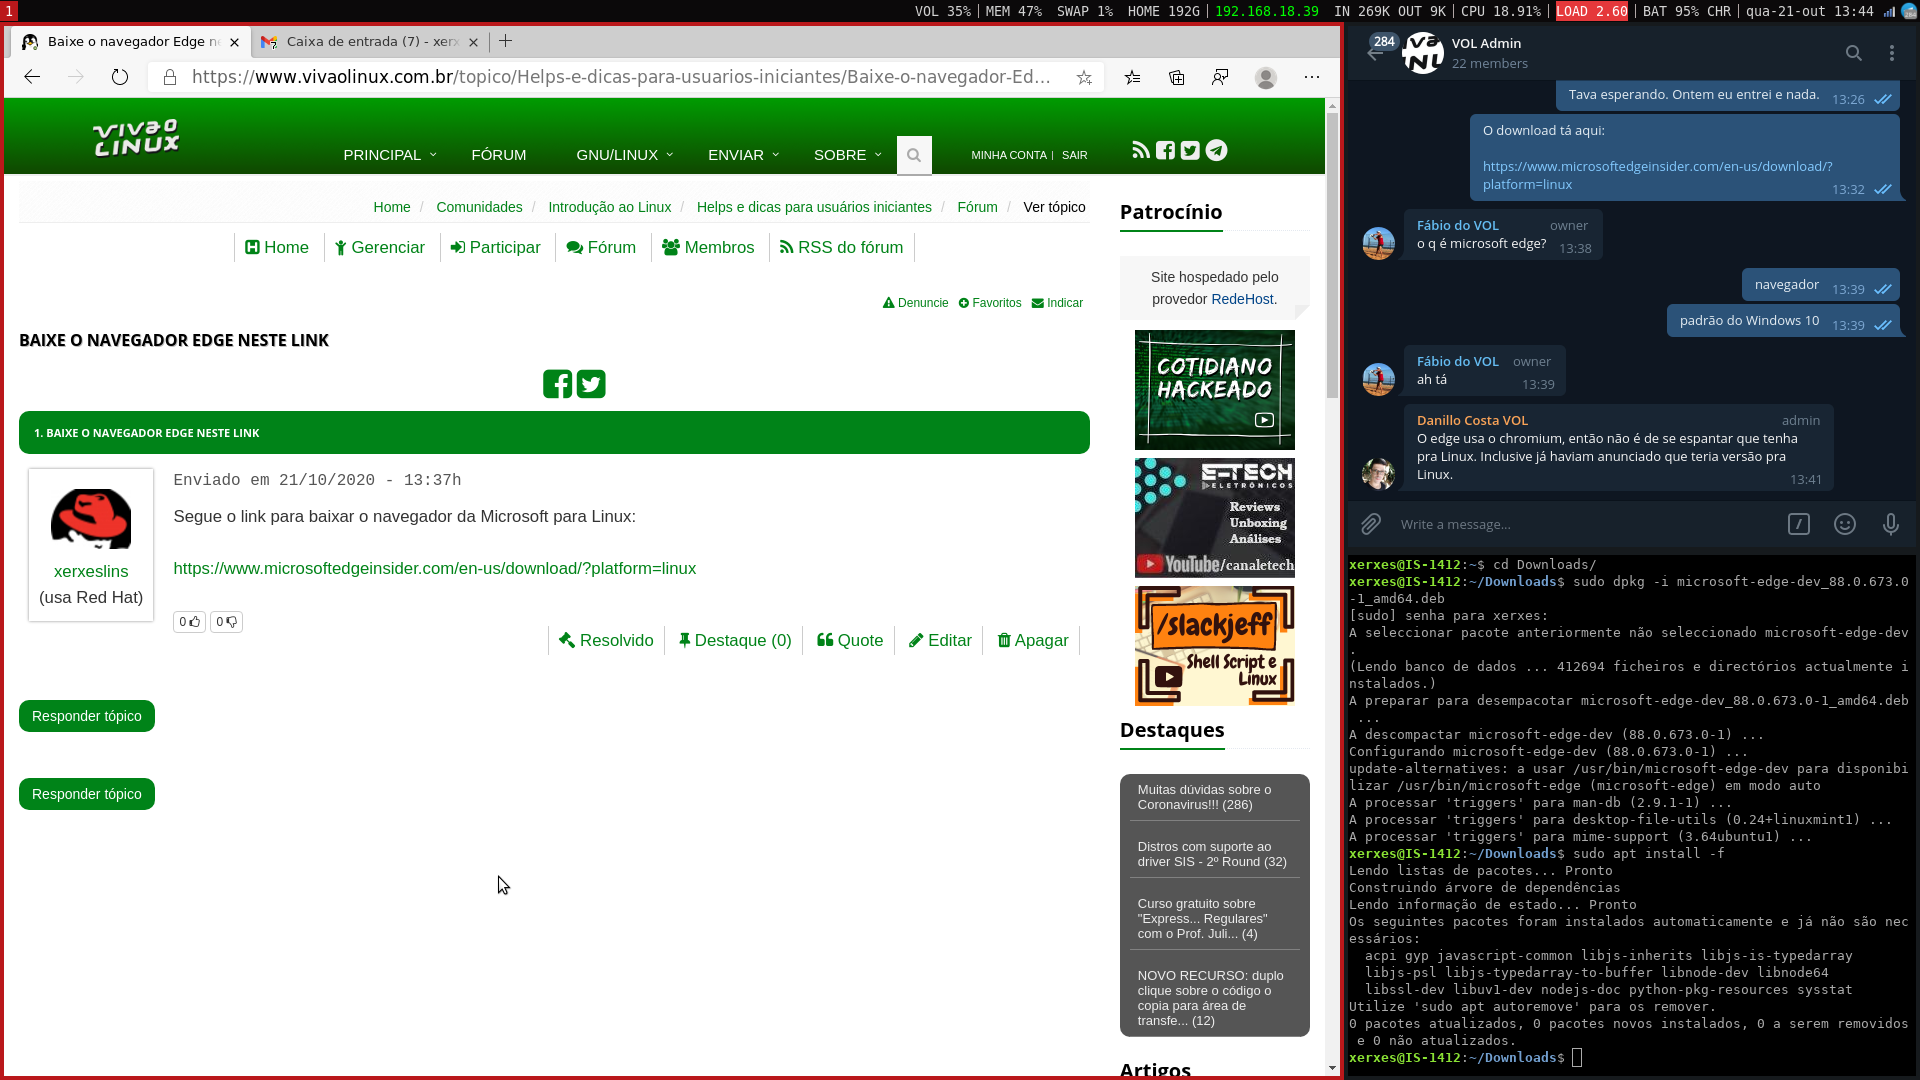1920x1080 pixels.
Task: Click the Vivaolinux site search icon
Action: [914, 155]
